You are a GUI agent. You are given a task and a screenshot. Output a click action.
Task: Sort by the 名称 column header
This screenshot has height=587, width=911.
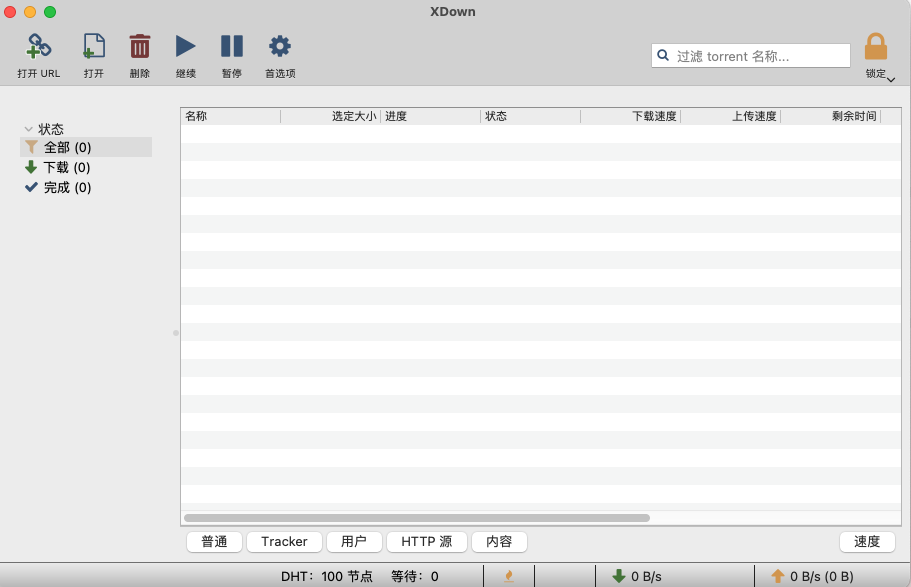coord(231,116)
